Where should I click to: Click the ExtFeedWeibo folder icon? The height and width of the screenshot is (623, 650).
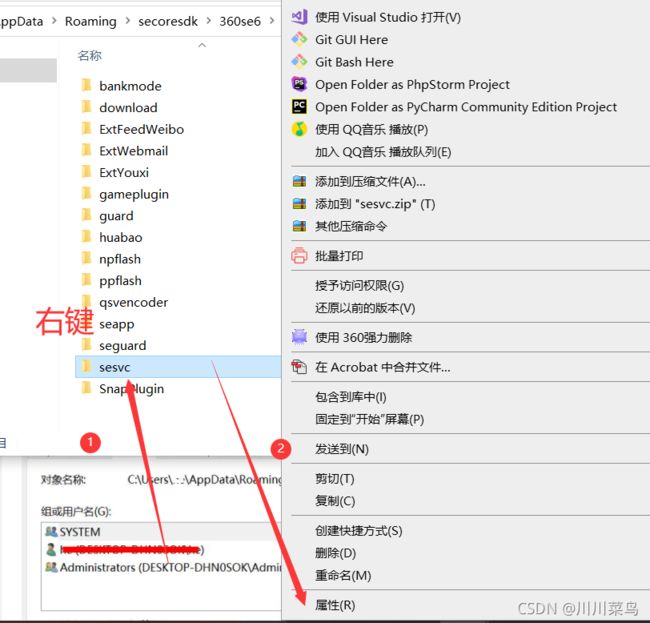pyautogui.click(x=86, y=128)
